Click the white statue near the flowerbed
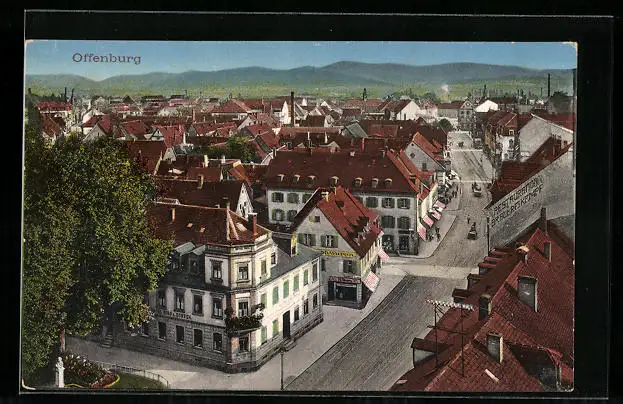Screen dimensions: 623x404 tap(60, 372)
